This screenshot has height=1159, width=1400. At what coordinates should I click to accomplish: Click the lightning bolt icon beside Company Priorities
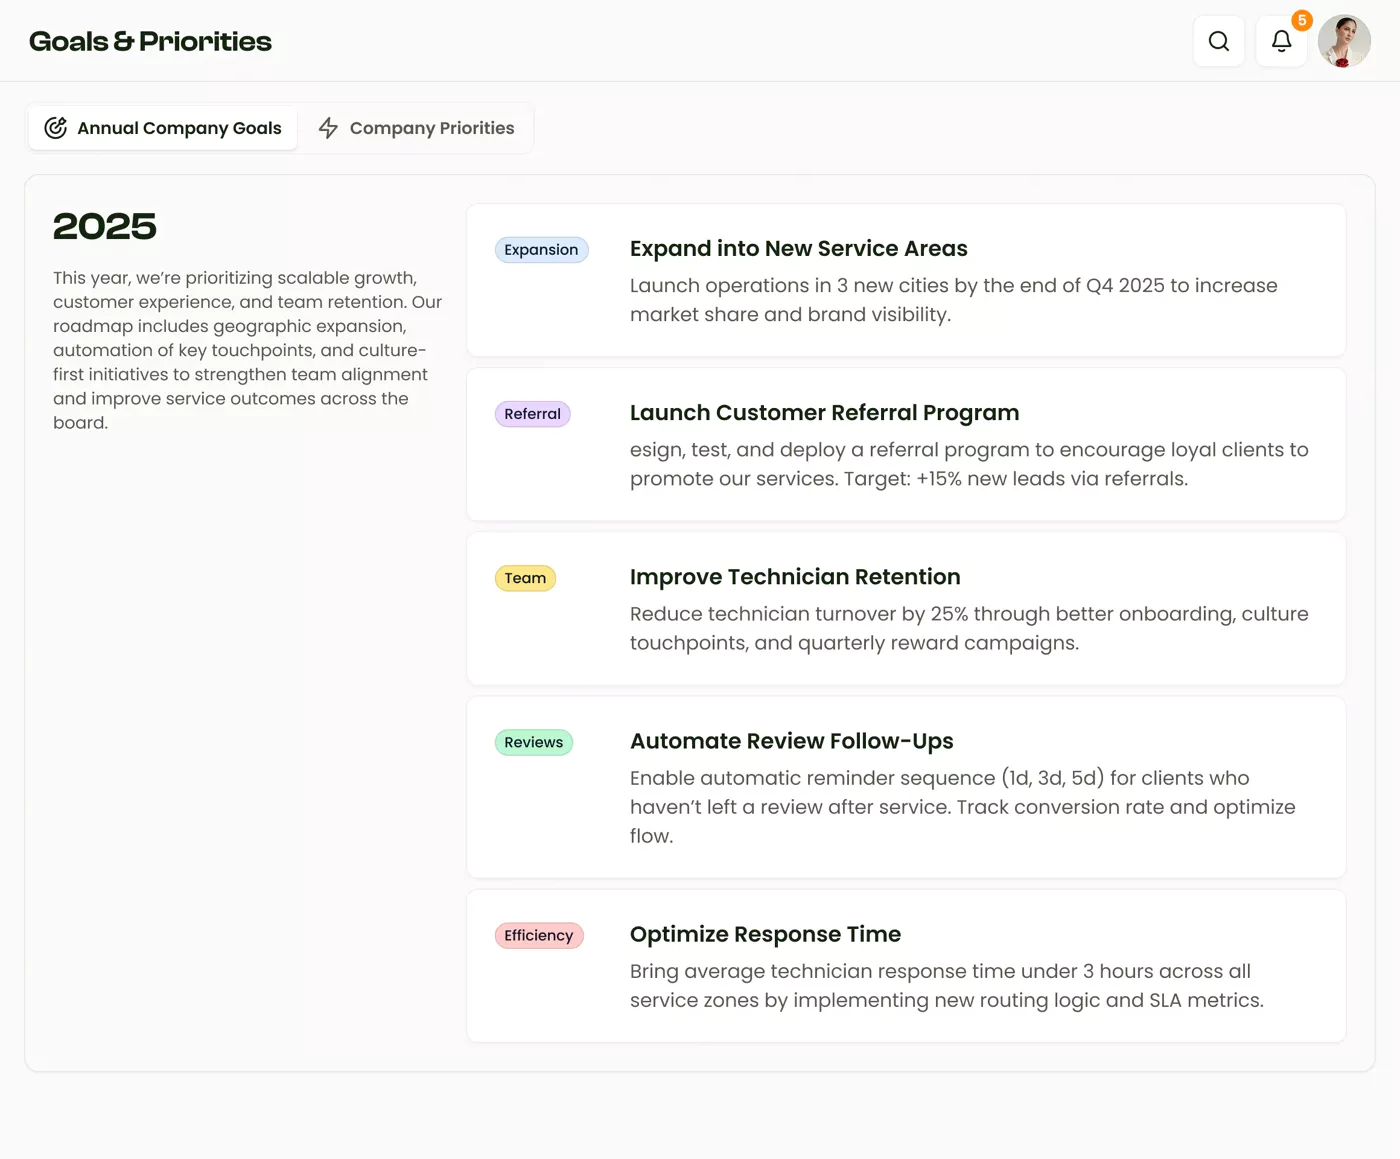pos(328,128)
